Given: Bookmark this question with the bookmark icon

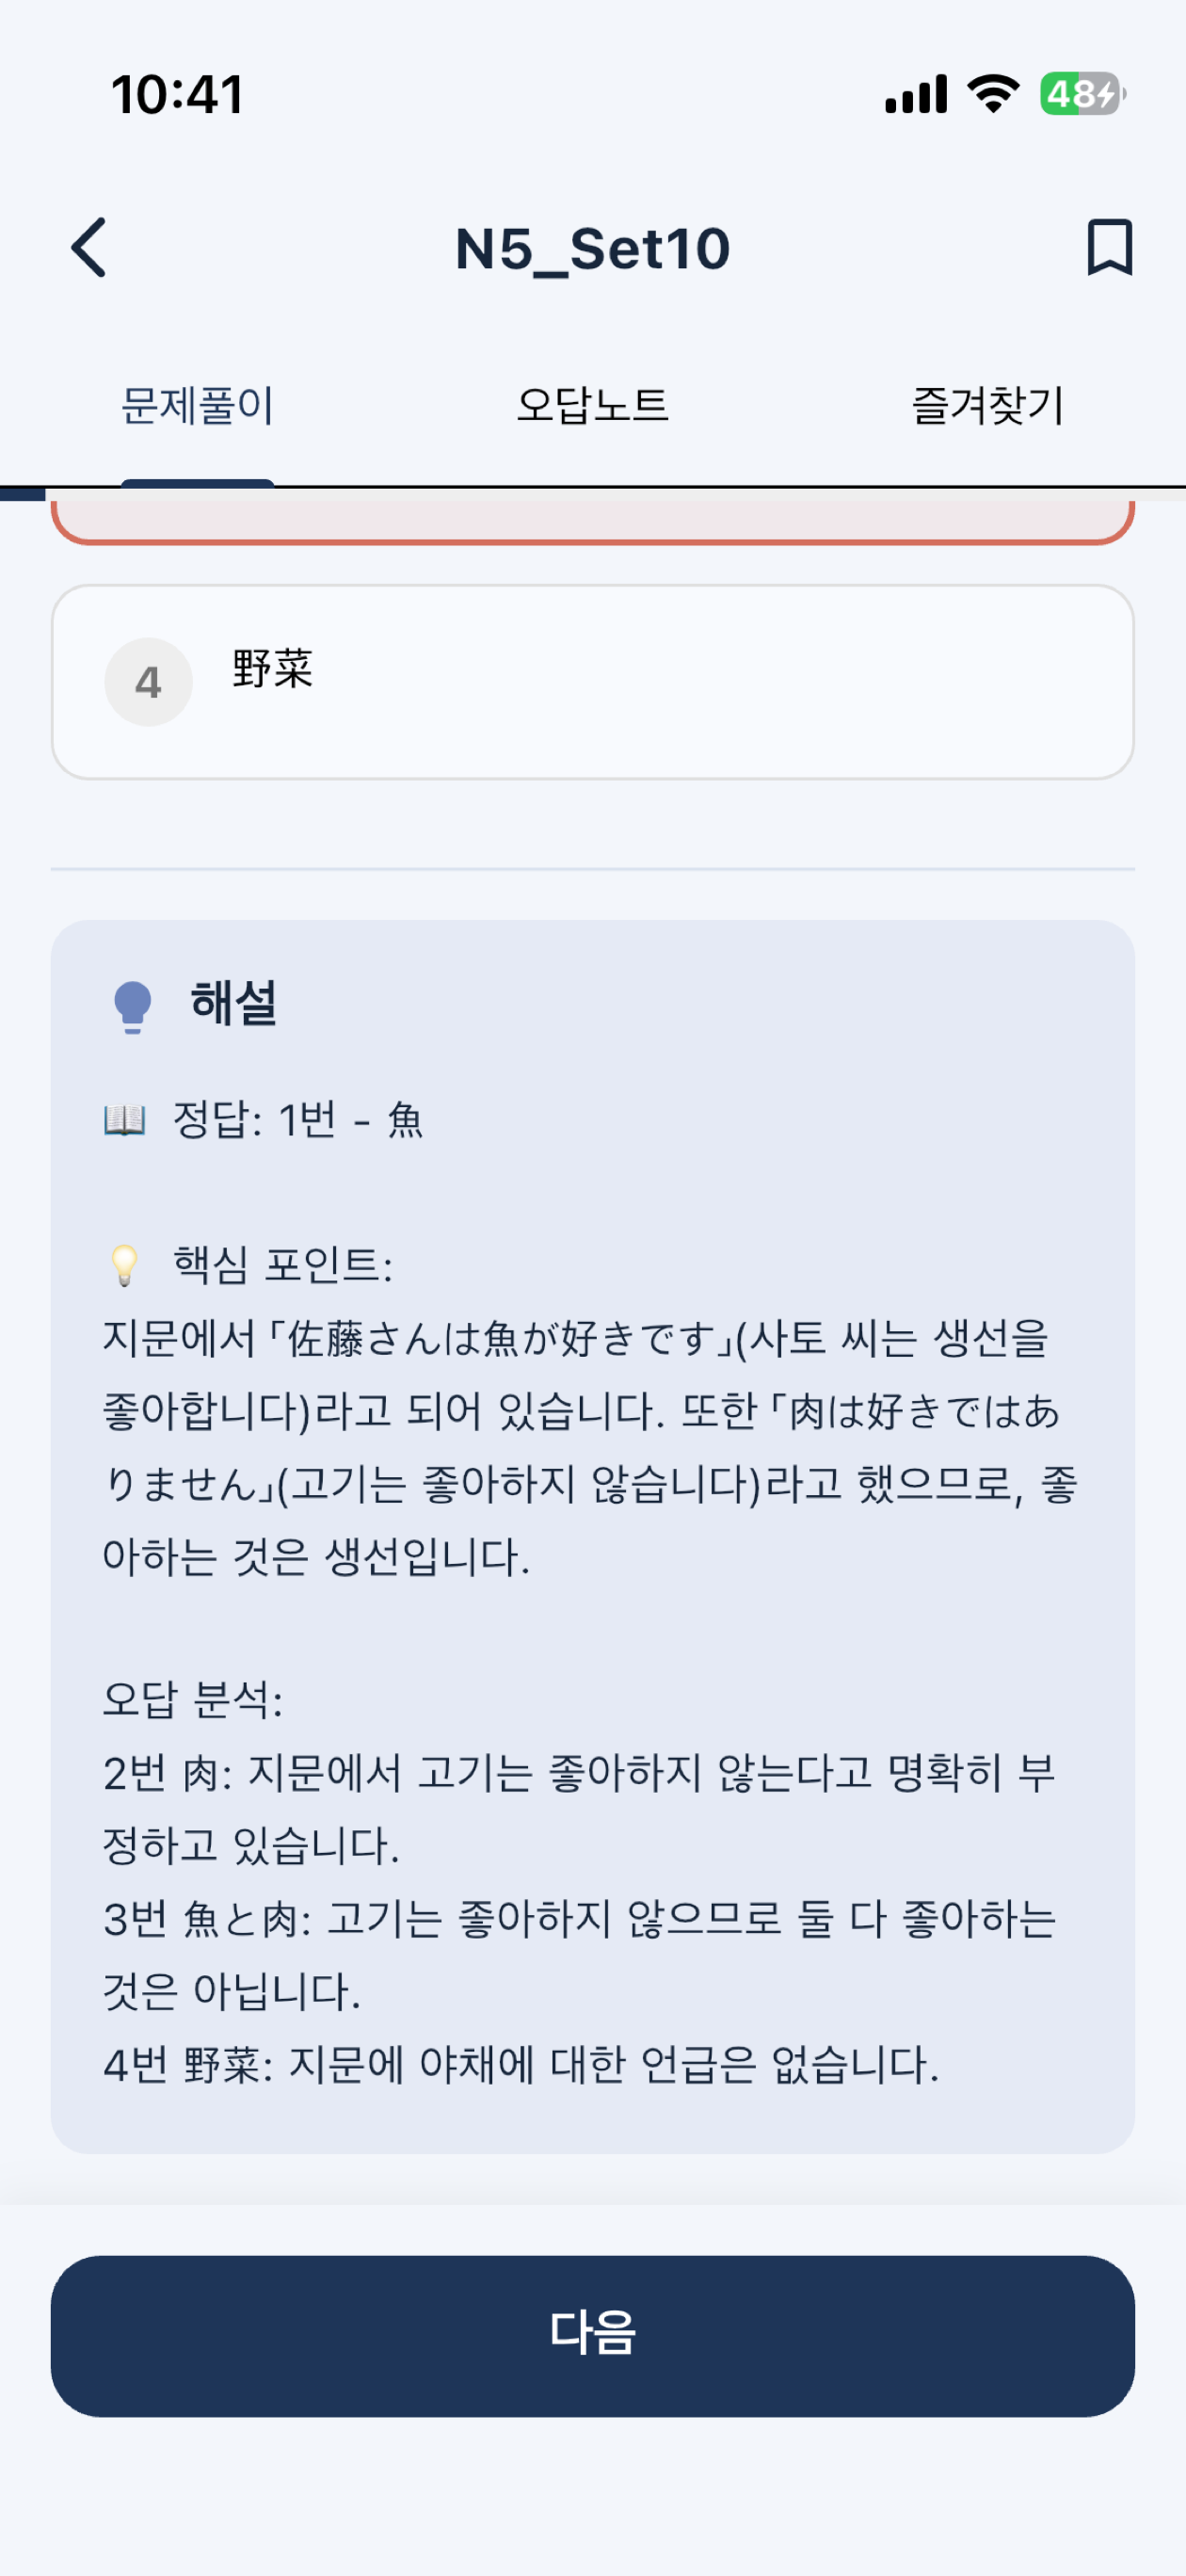Looking at the screenshot, I should 1109,247.
